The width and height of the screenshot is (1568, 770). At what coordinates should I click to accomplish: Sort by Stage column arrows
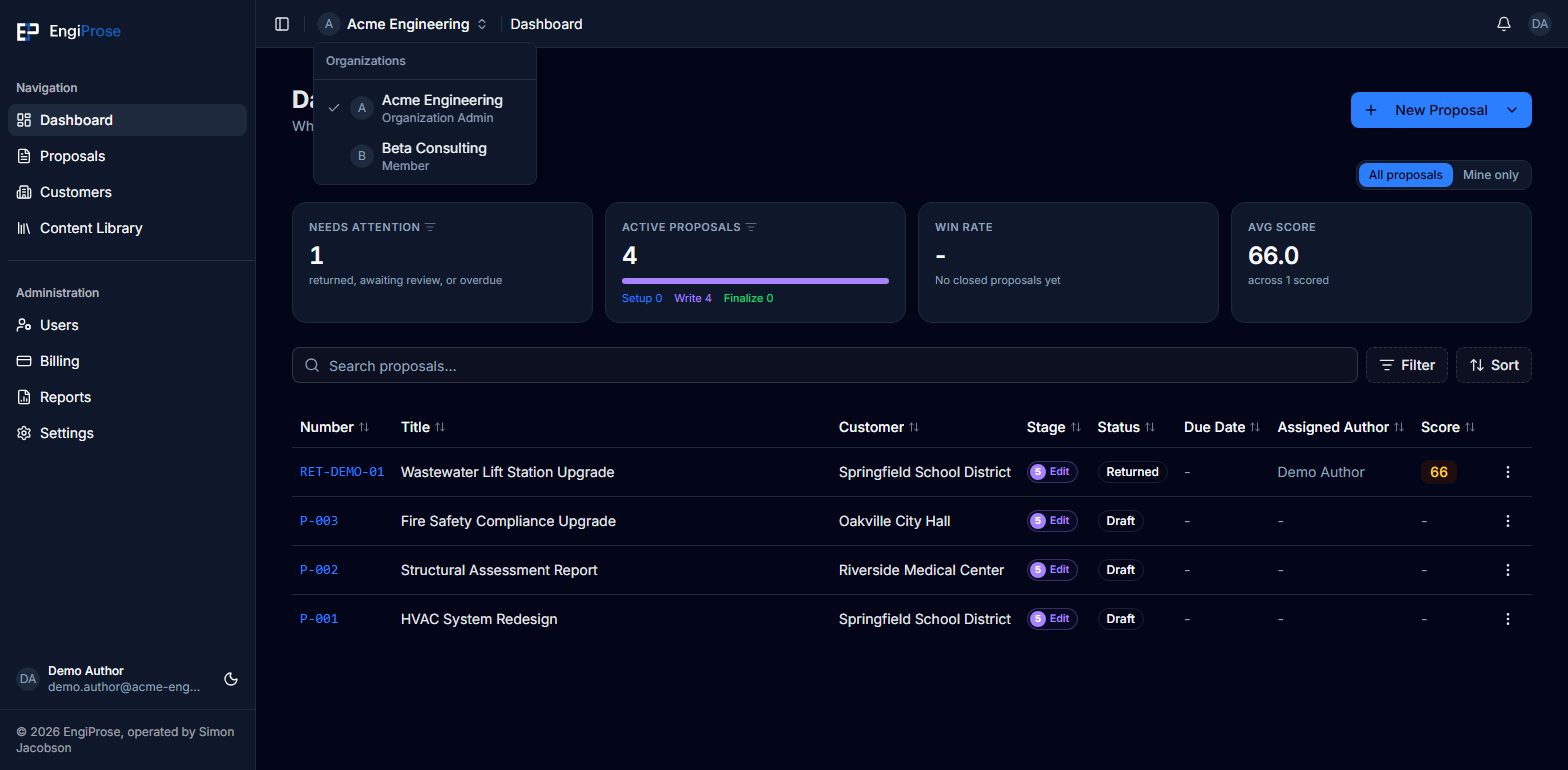[x=1076, y=427]
